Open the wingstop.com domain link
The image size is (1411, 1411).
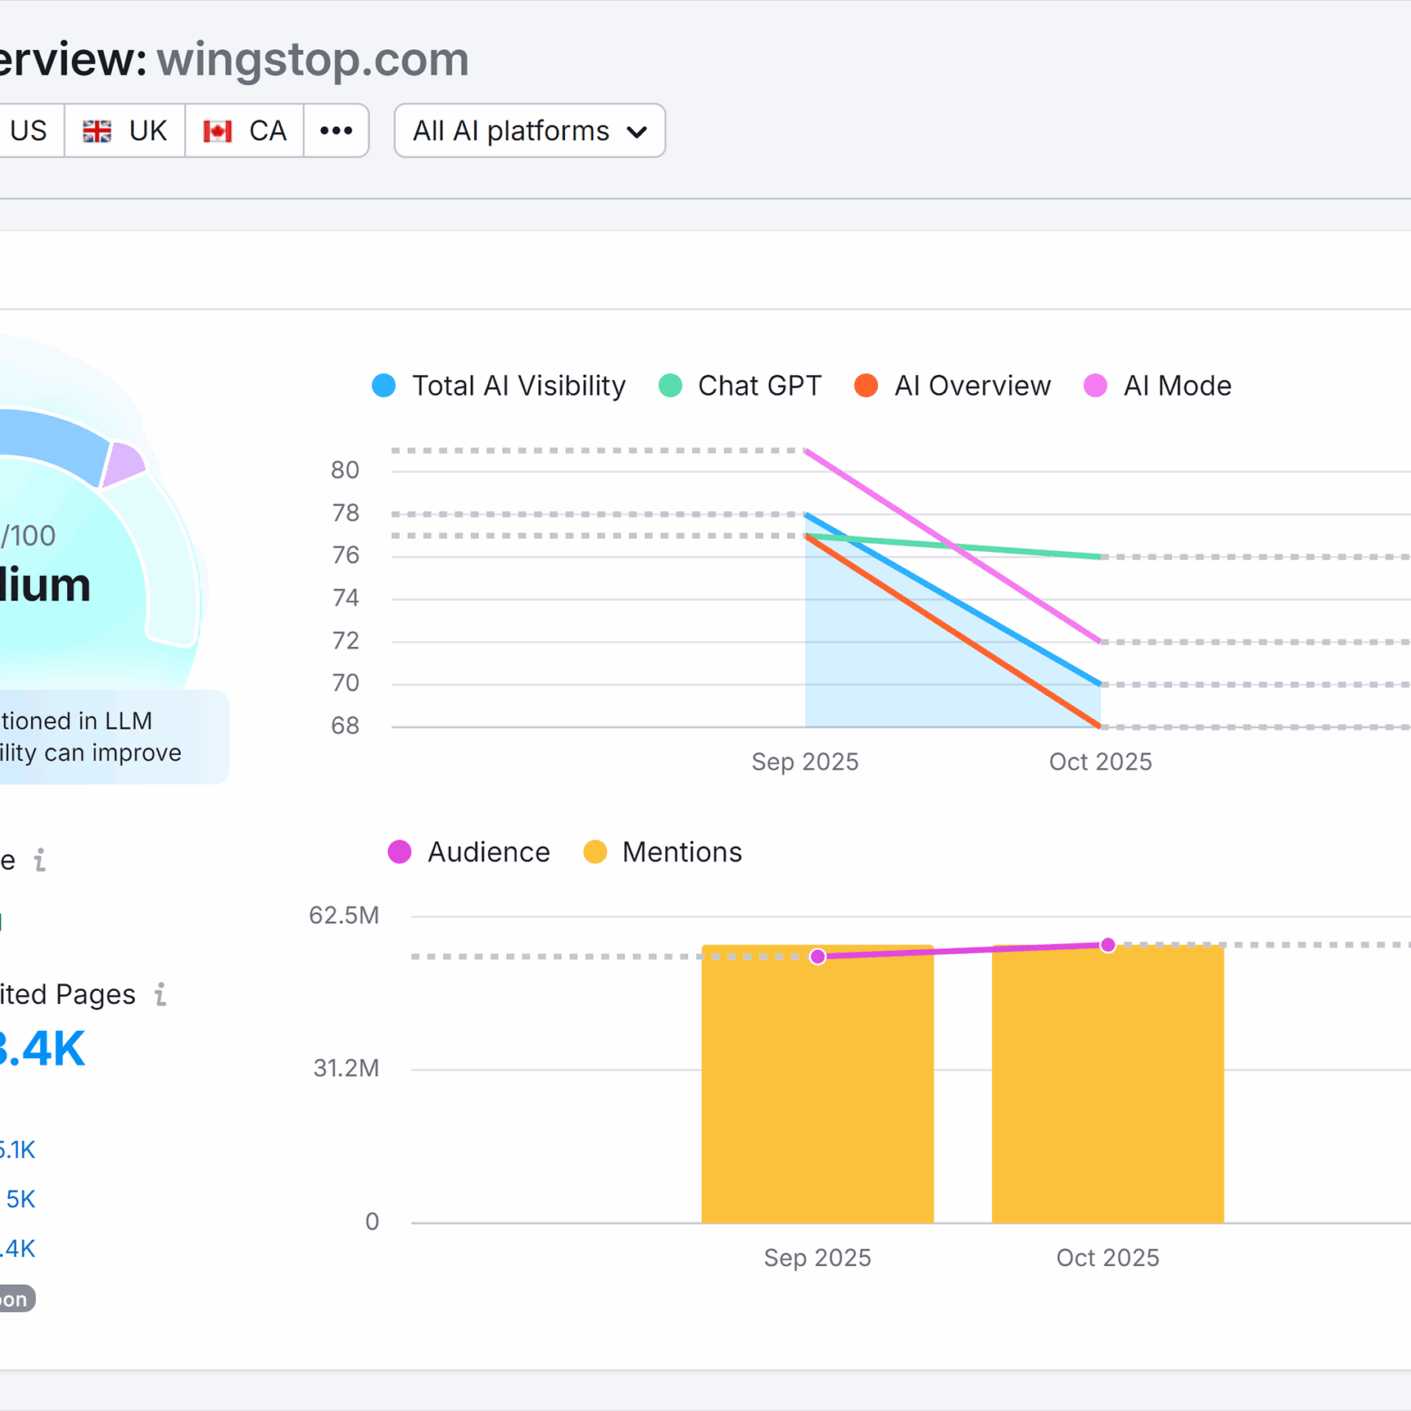click(313, 59)
